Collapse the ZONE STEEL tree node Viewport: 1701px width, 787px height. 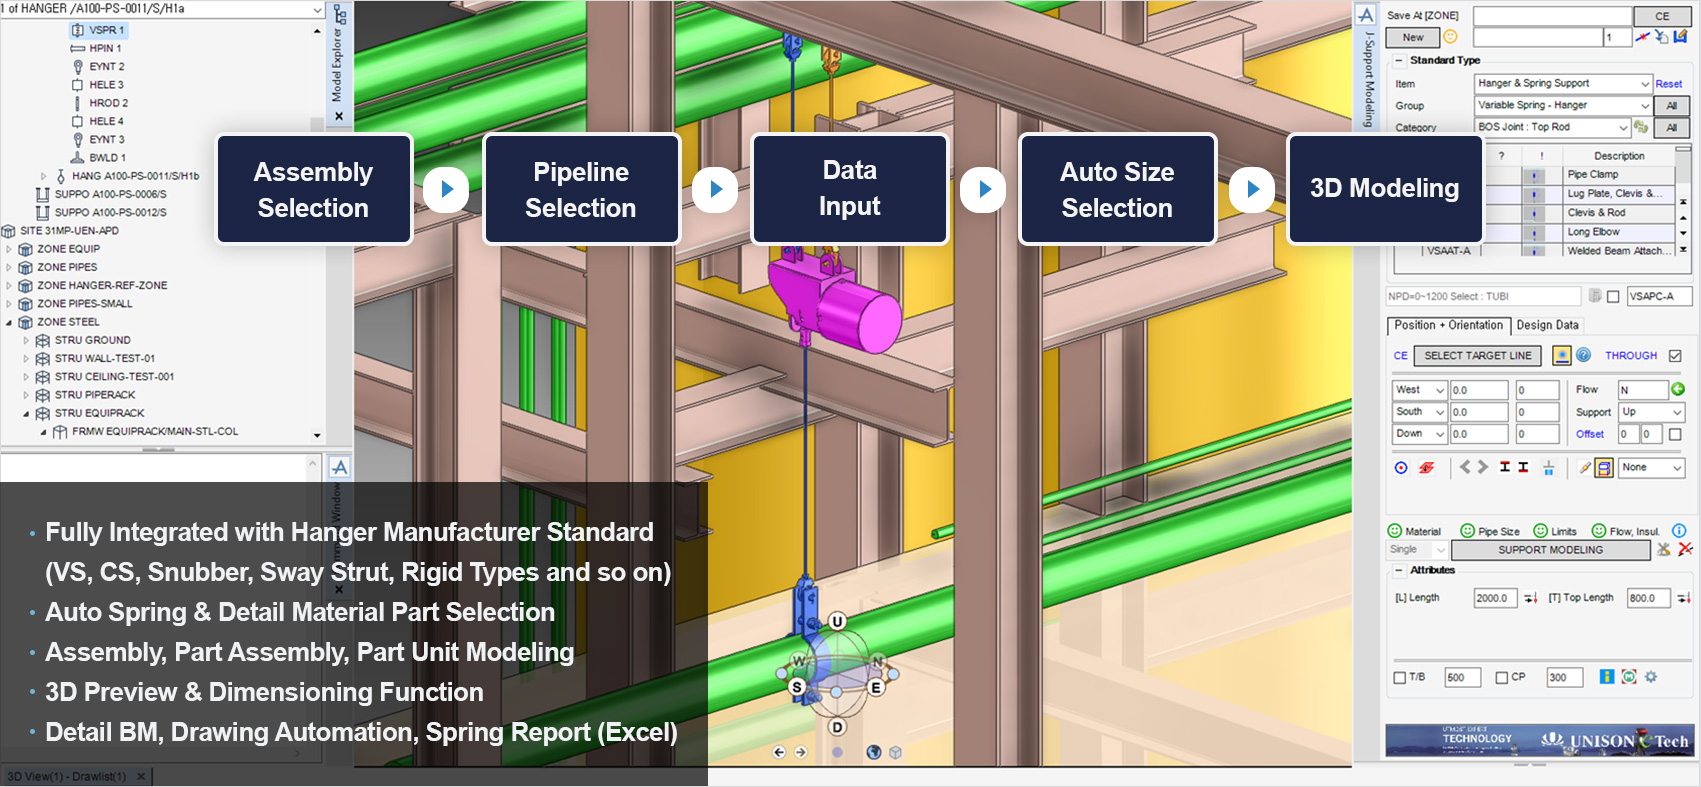tap(9, 322)
